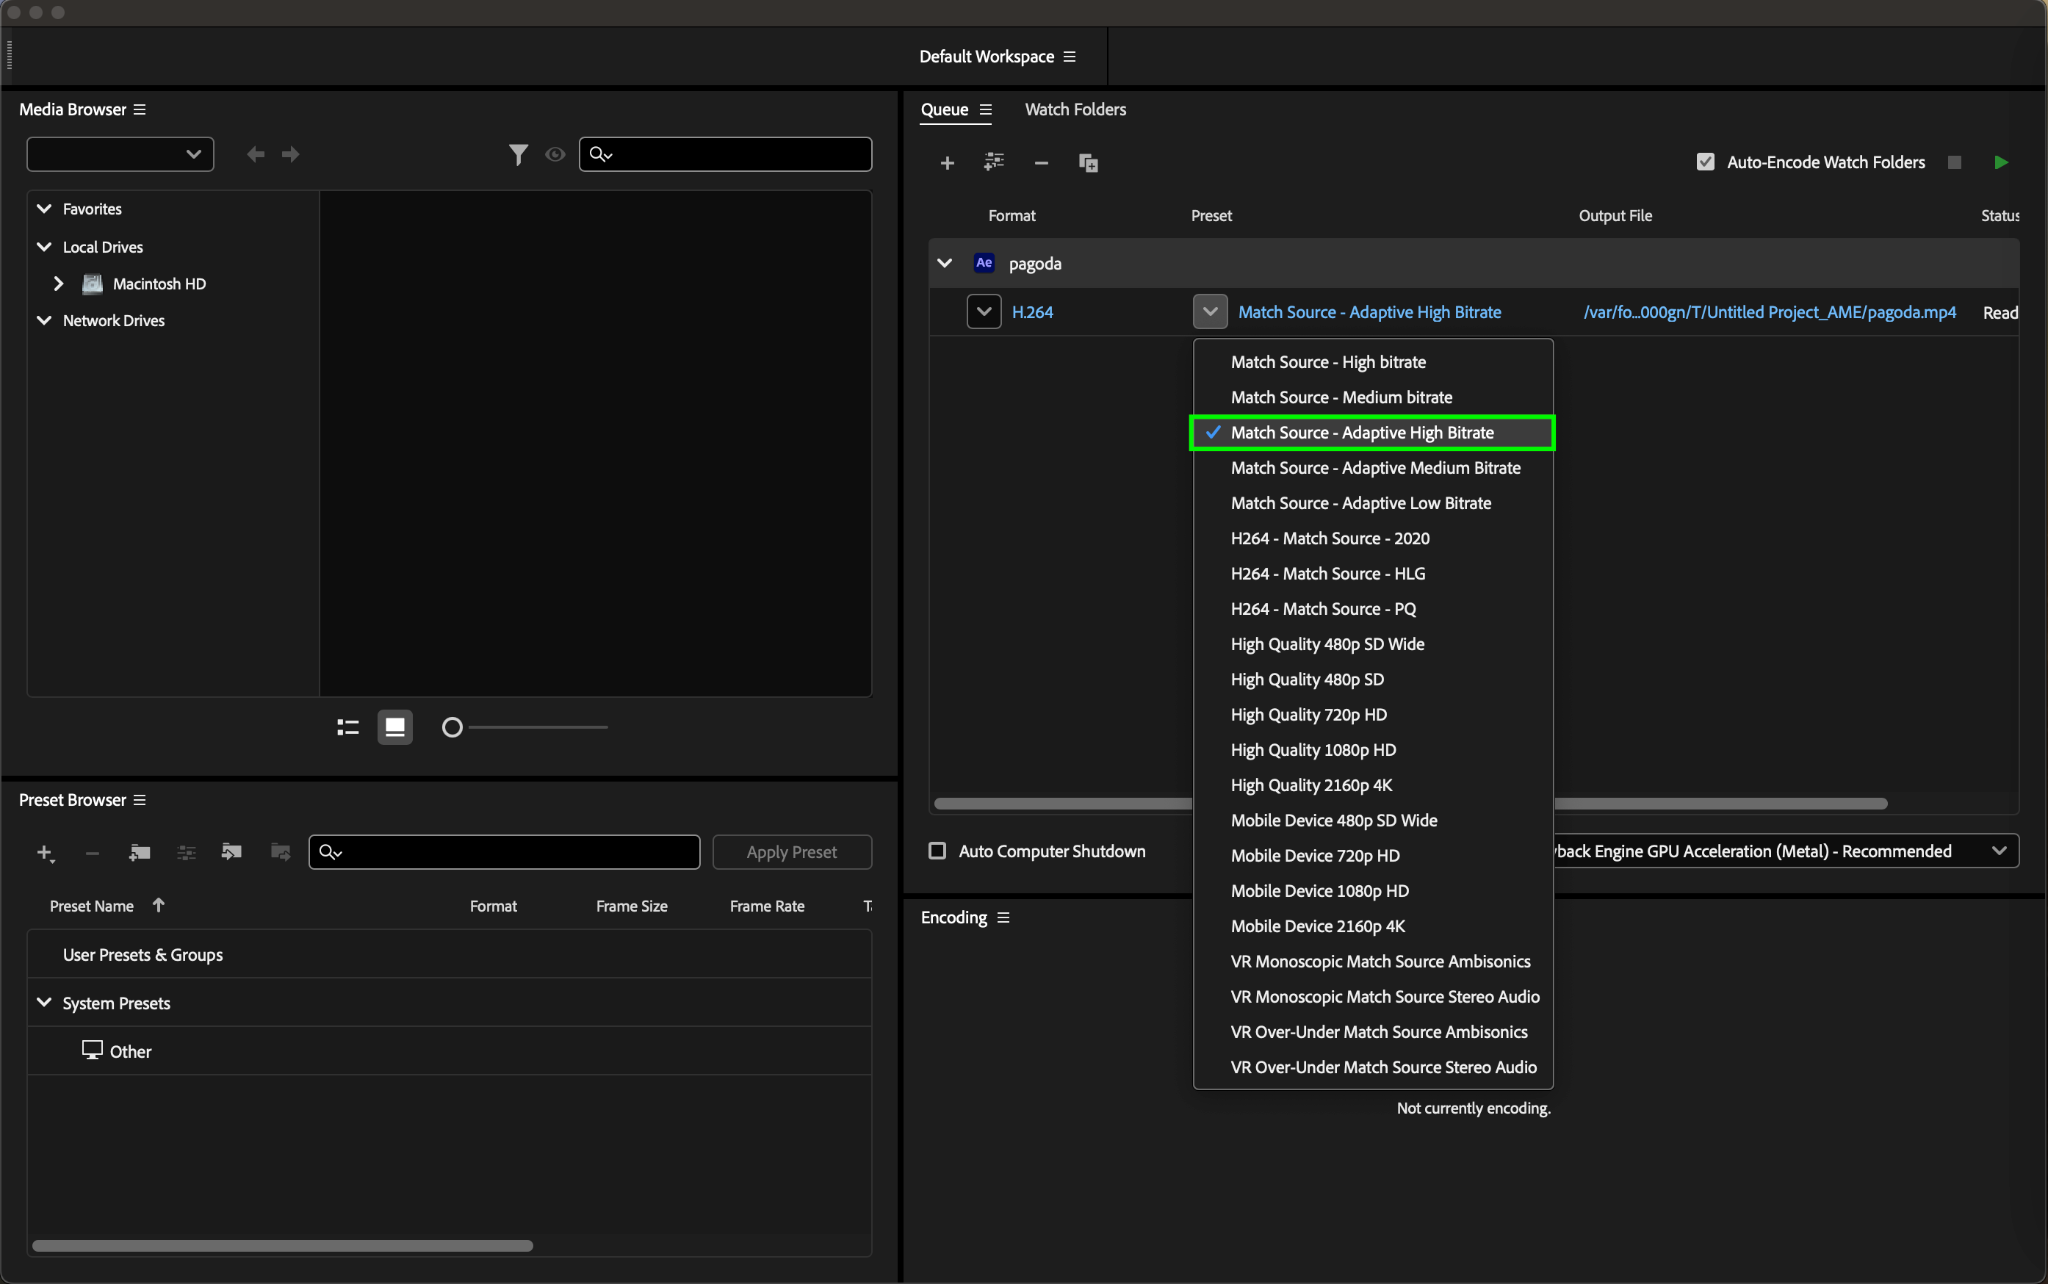This screenshot has height=1284, width=2048.
Task: Click the Create new preset group folder icon
Action: click(x=140, y=852)
